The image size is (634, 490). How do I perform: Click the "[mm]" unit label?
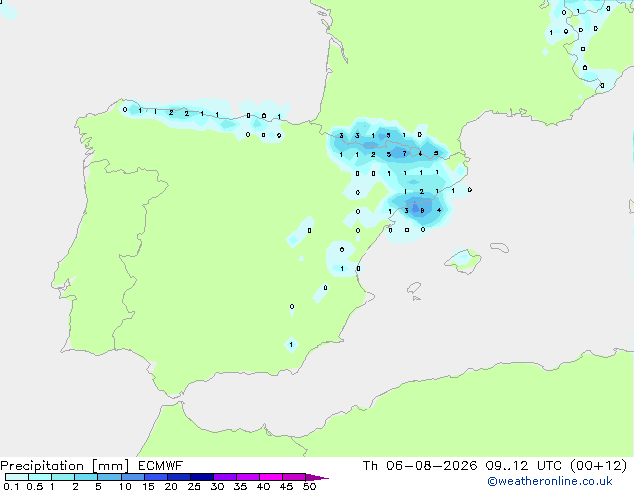pyautogui.click(x=110, y=466)
